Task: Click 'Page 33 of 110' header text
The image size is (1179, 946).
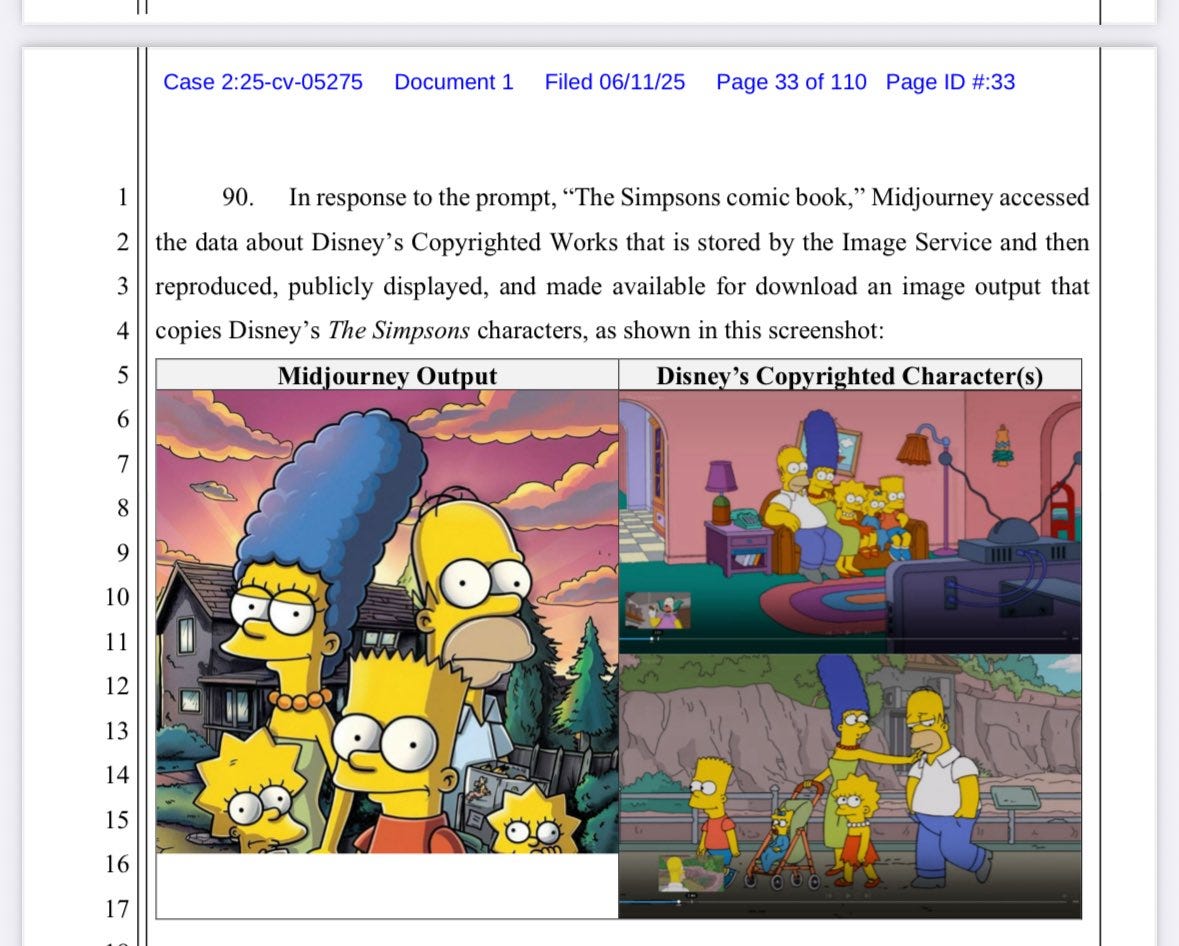Action: click(791, 82)
